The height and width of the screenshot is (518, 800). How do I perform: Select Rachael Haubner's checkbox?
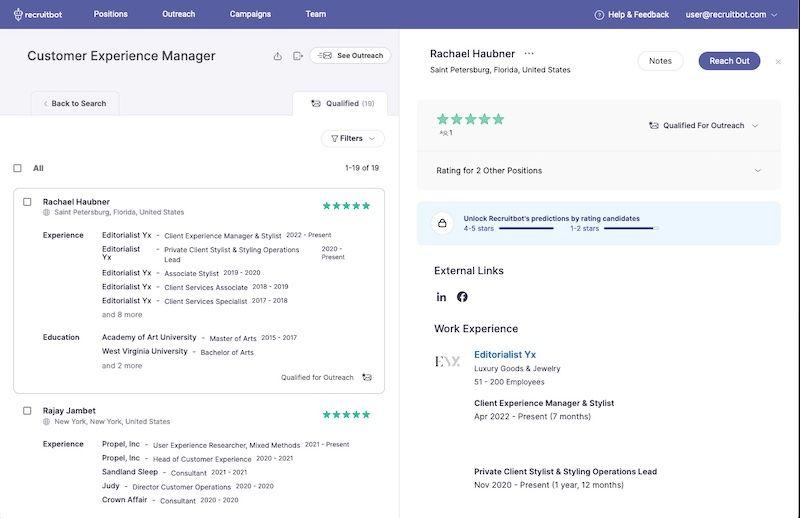(27, 202)
